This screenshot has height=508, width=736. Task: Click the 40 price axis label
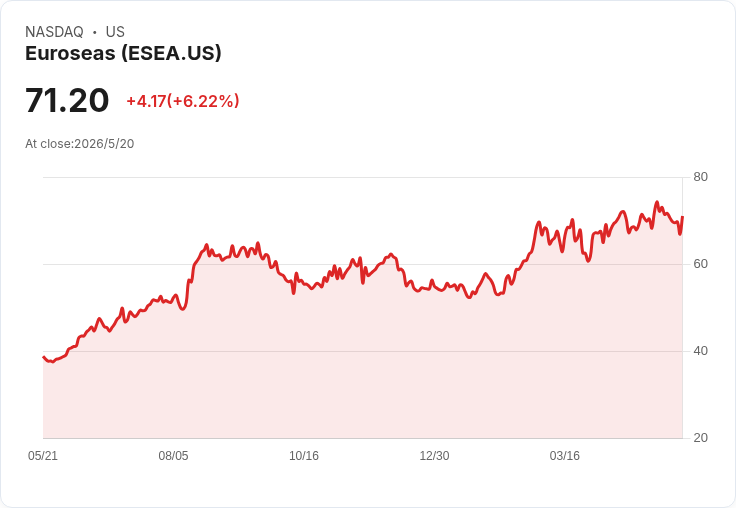(700, 351)
